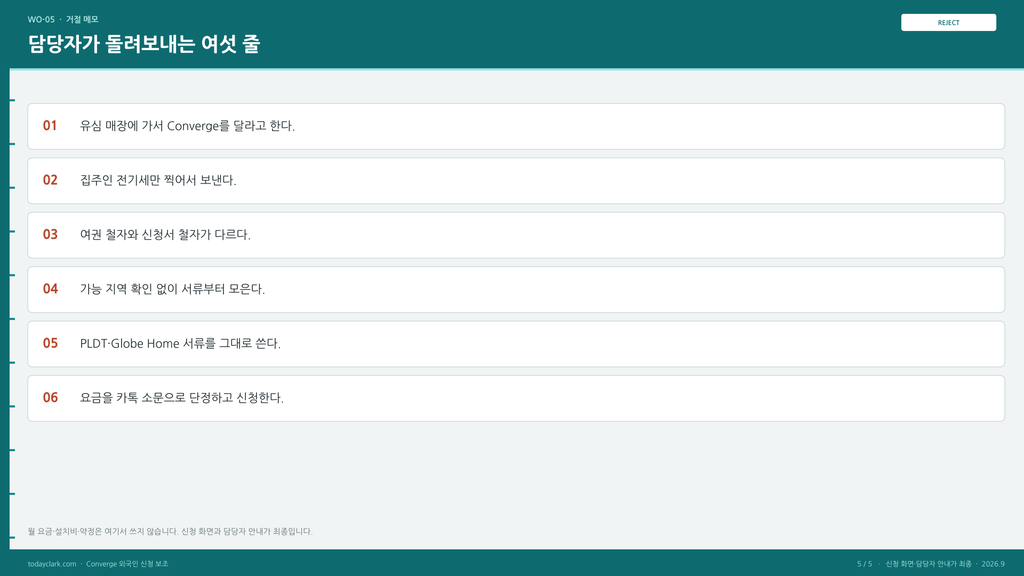Select row 03 about passport spelling mismatch
The image size is (1024, 576).
(516, 234)
